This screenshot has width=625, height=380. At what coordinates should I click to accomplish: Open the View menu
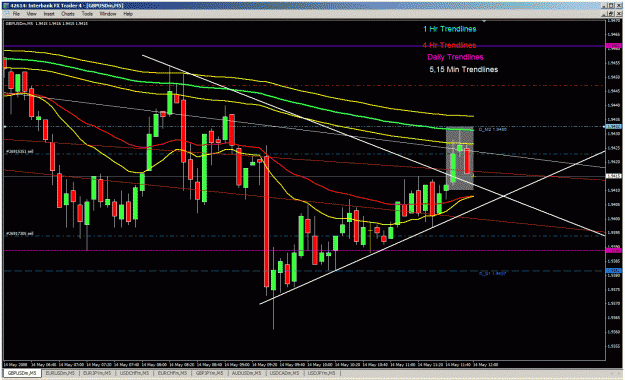pyautogui.click(x=31, y=14)
